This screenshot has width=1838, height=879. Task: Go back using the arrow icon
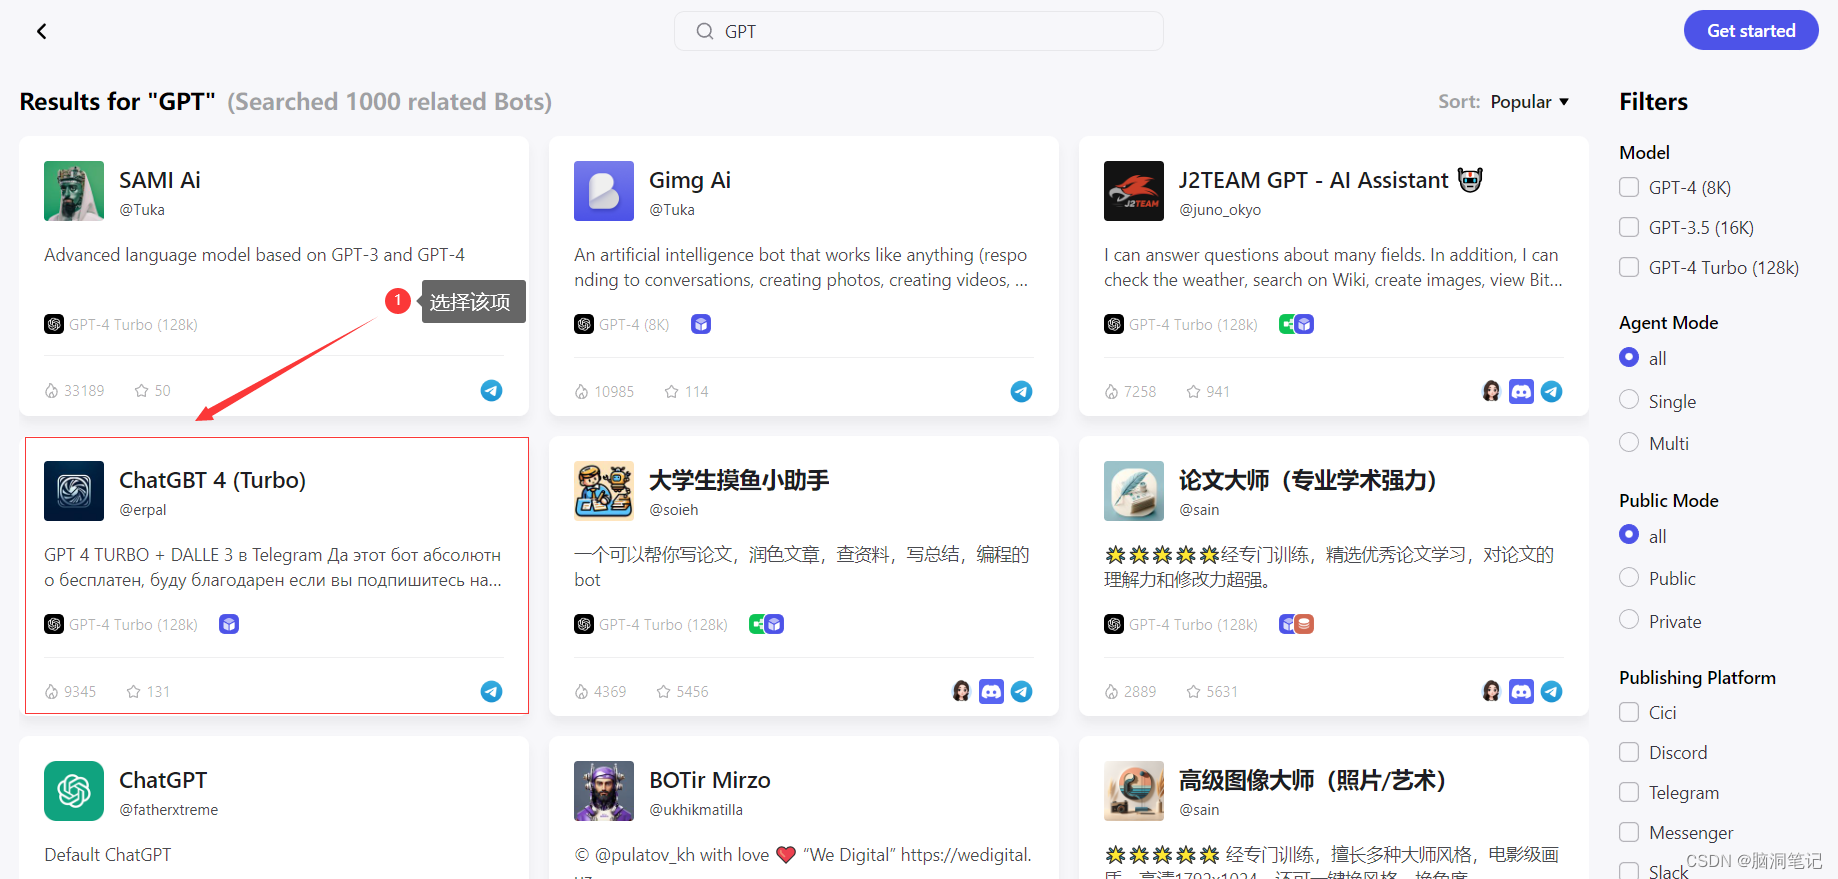tap(41, 31)
